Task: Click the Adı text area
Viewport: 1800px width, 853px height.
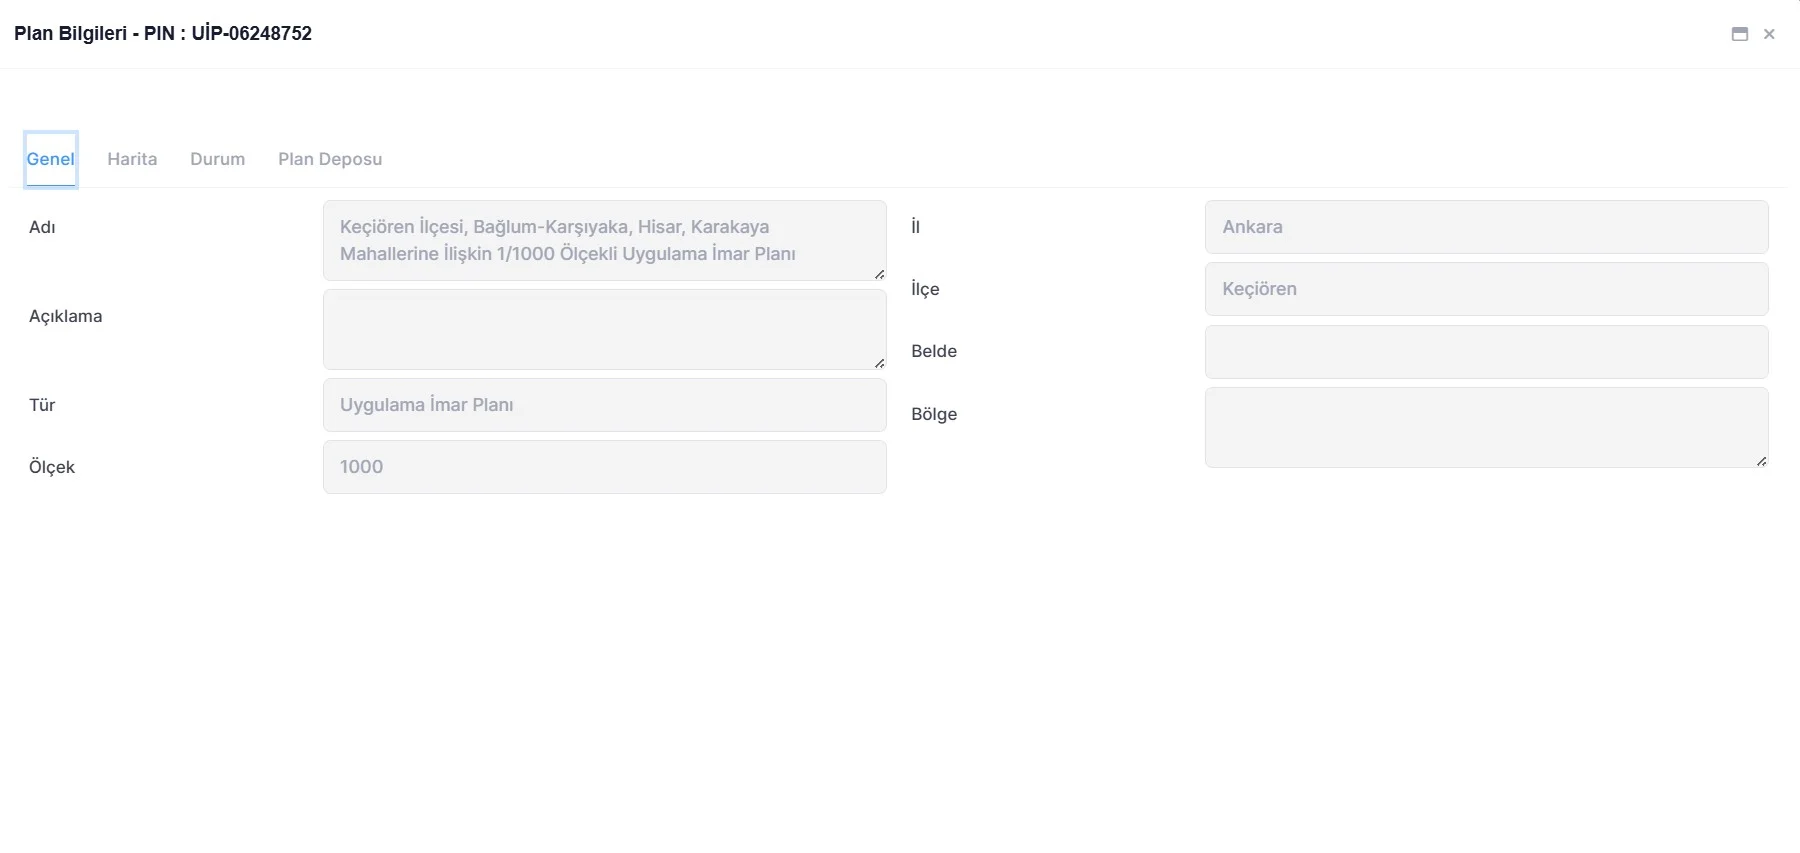Action: coord(604,240)
